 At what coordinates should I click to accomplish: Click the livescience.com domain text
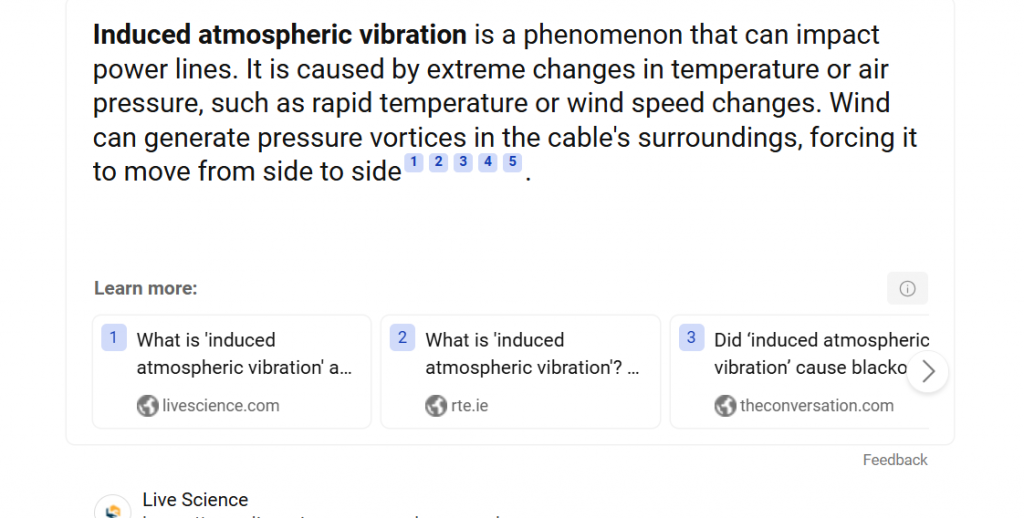220,405
